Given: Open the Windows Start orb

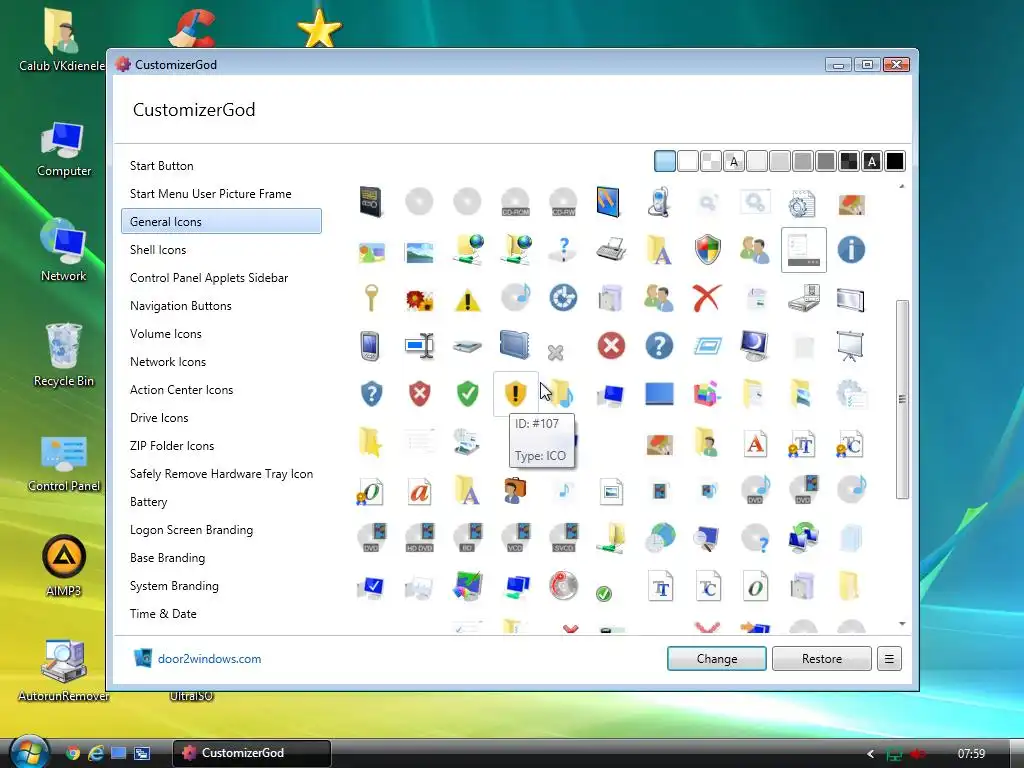Looking at the screenshot, I should 29,752.
